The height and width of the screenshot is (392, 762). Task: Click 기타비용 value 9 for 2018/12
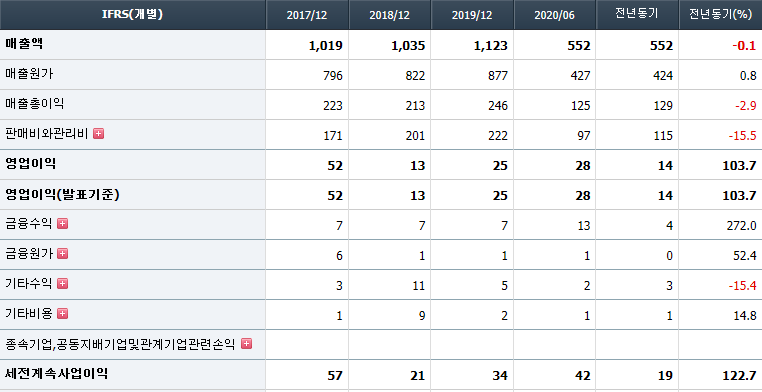pyautogui.click(x=422, y=316)
